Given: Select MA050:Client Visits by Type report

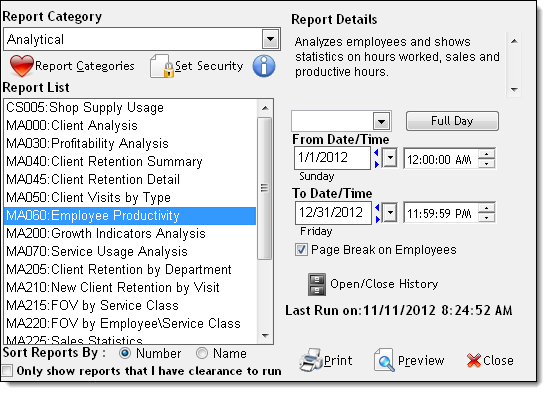Looking at the screenshot, I should coord(130,198).
